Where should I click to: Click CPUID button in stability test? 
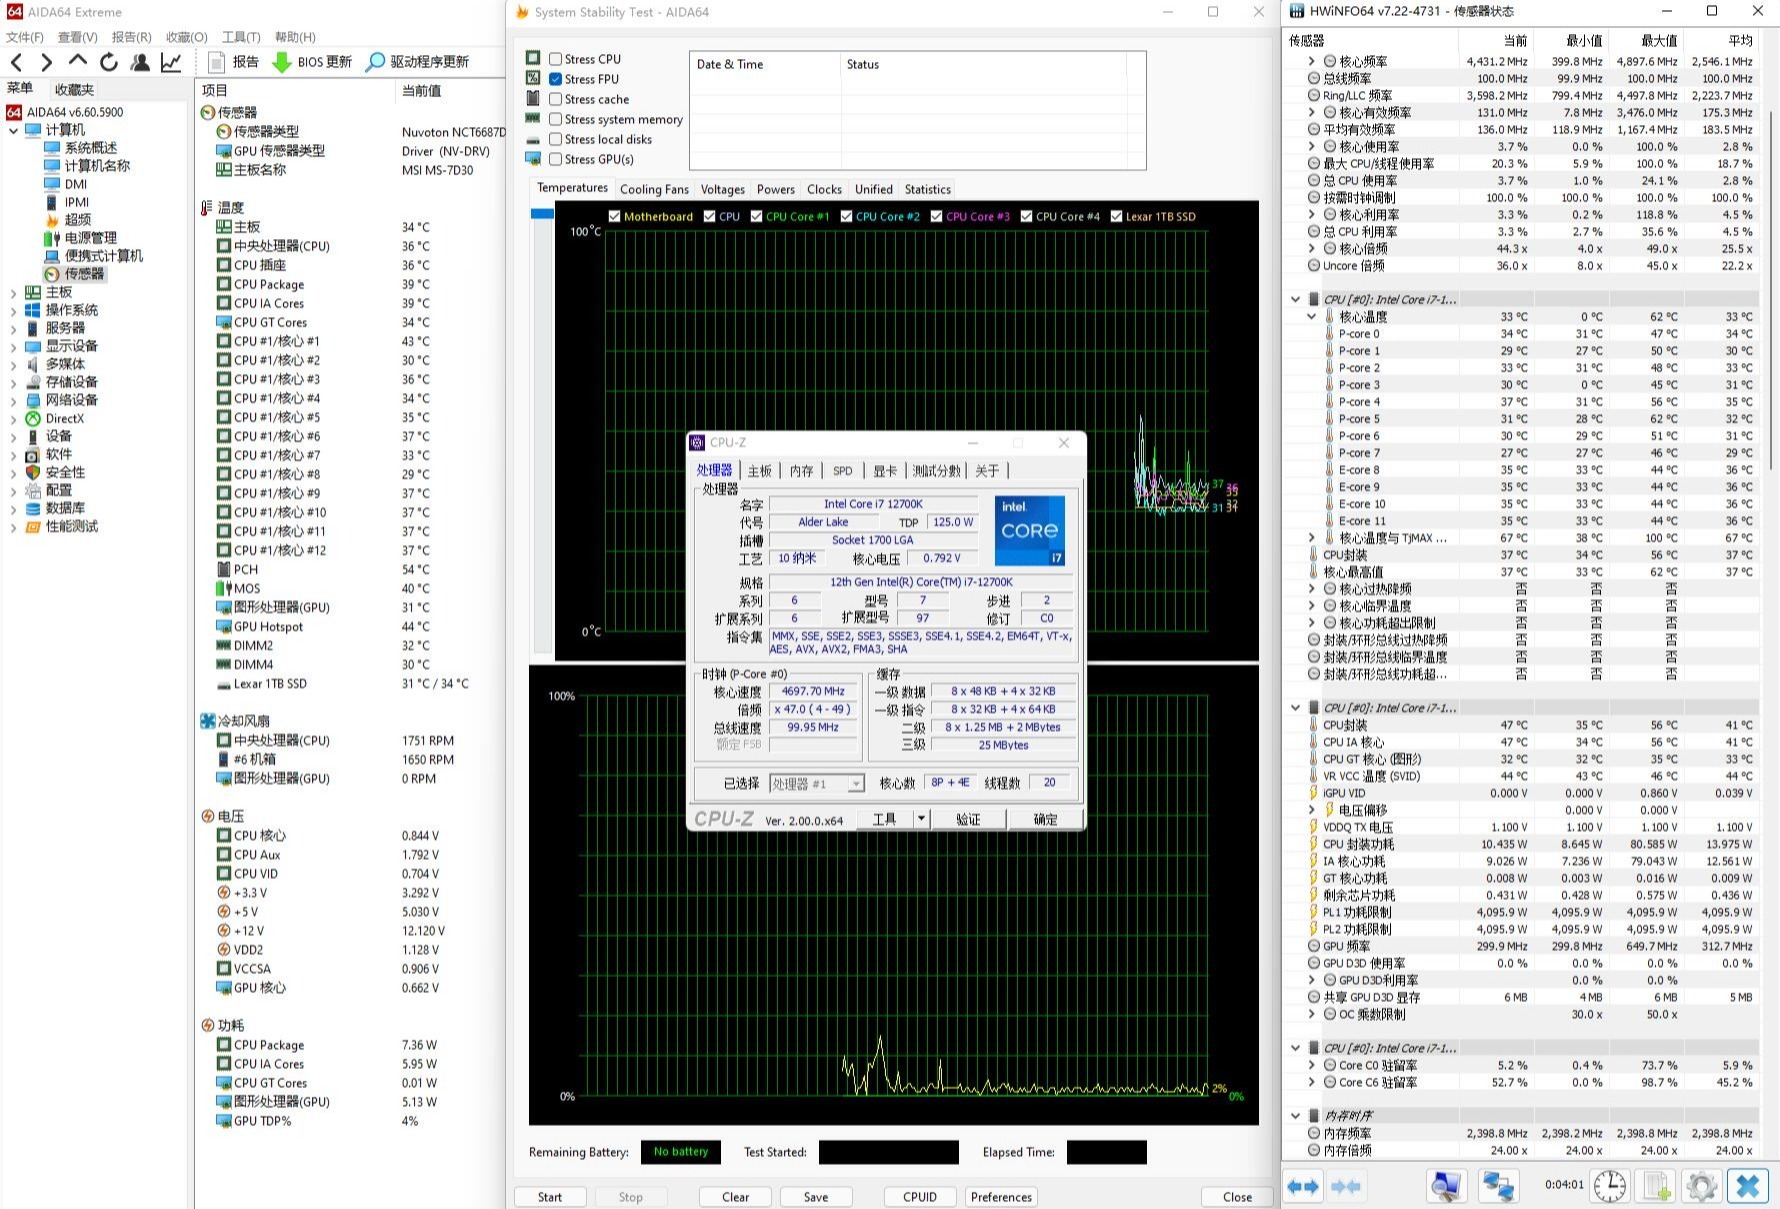coord(920,1197)
